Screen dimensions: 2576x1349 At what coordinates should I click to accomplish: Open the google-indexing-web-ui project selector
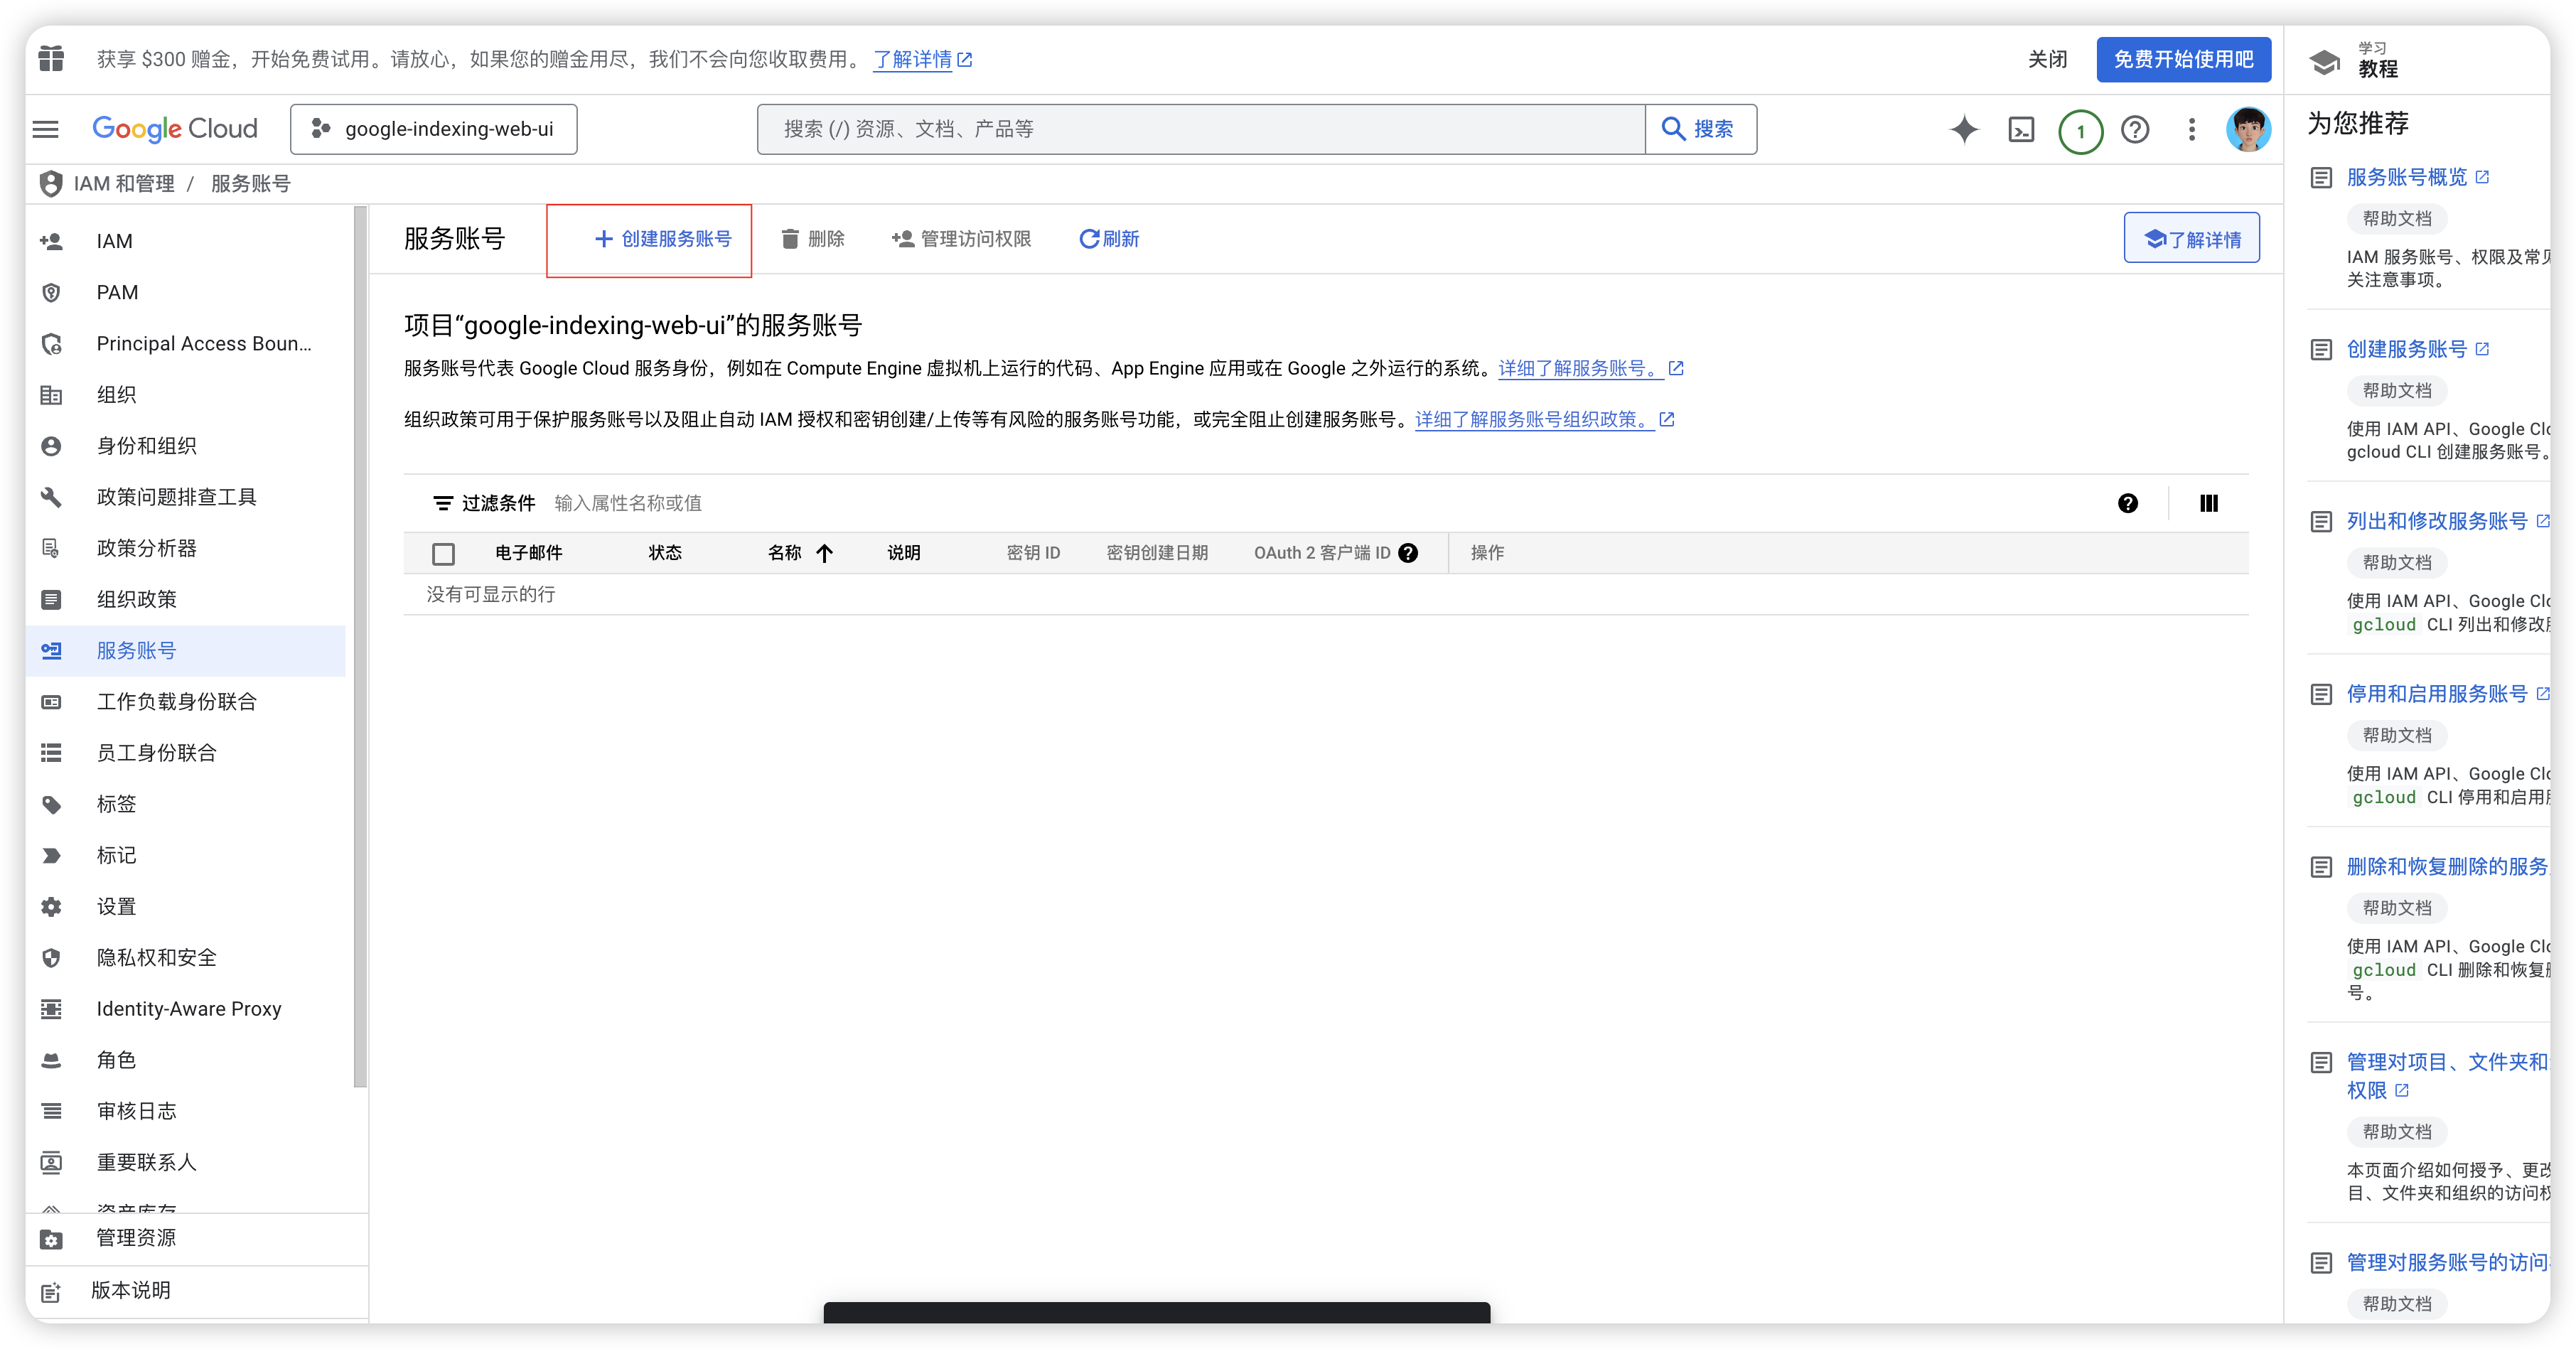tap(433, 129)
